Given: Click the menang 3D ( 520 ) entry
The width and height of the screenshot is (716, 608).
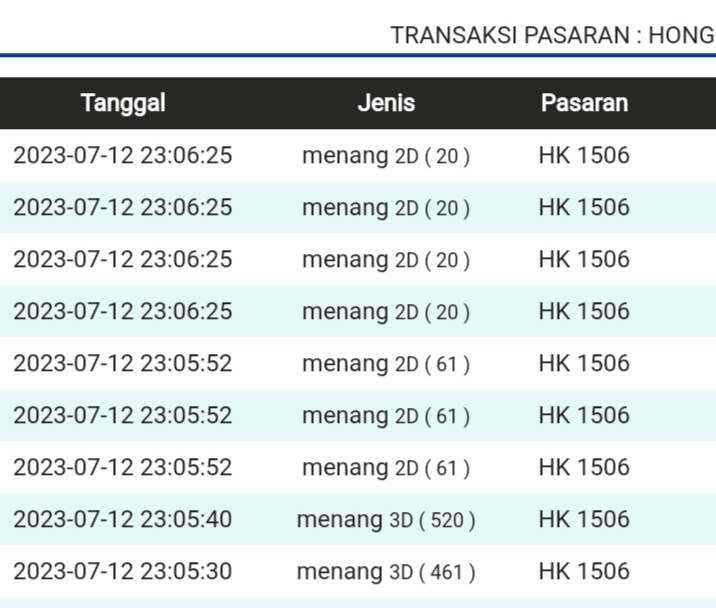Looking at the screenshot, I should point(386,519).
